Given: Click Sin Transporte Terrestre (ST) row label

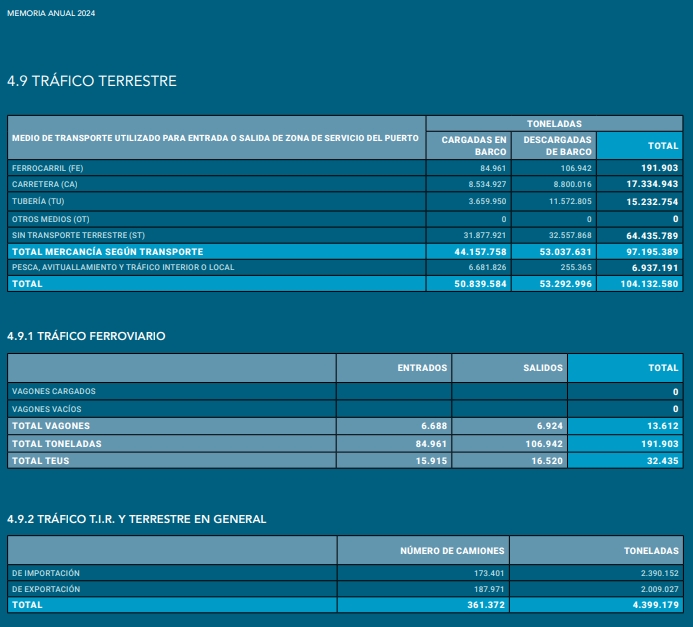Looking at the screenshot, I should [72, 234].
